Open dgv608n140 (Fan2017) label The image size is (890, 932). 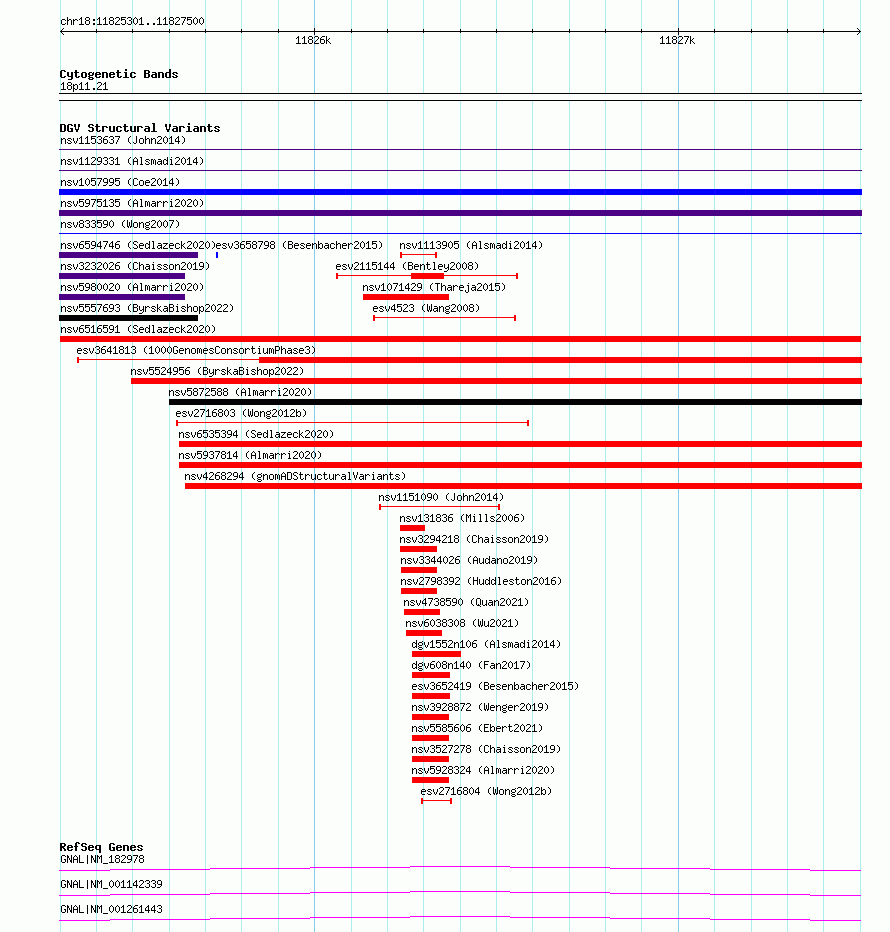471,665
